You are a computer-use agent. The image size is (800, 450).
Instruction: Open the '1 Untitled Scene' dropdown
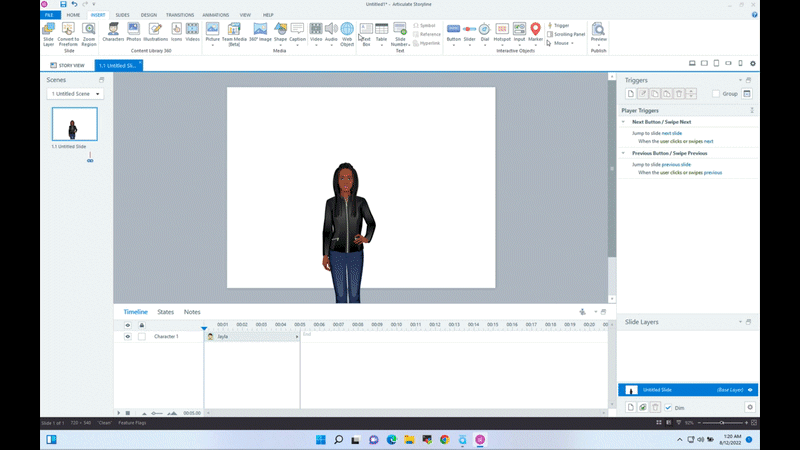[75, 93]
